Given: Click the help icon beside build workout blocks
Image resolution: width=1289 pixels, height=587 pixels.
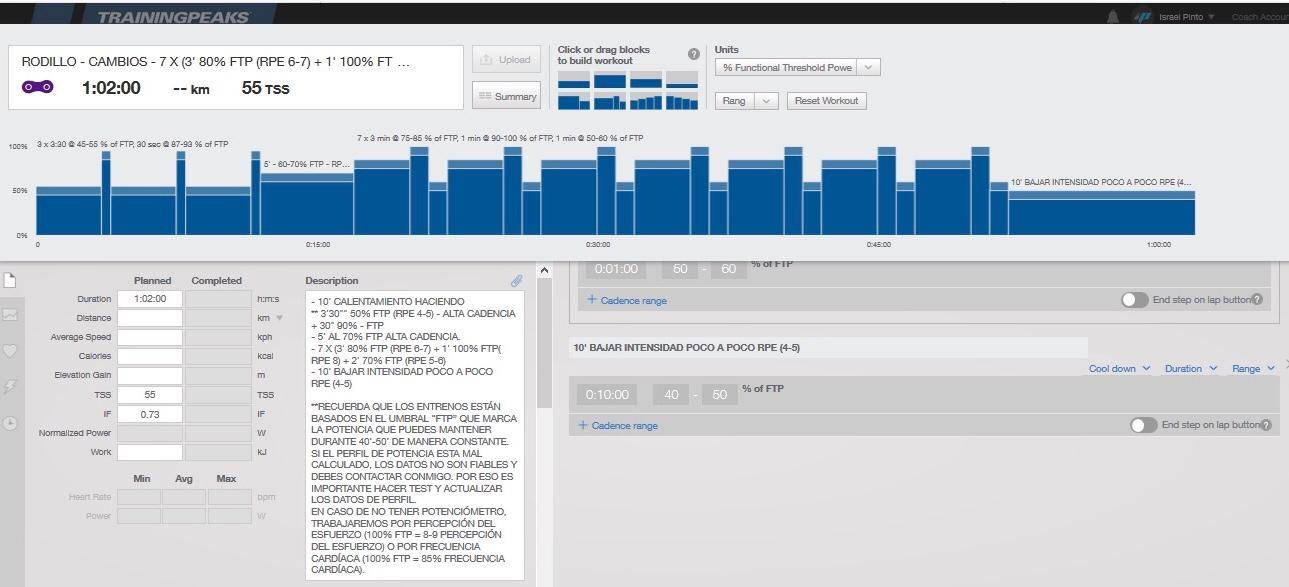Looking at the screenshot, I should (x=694, y=54).
